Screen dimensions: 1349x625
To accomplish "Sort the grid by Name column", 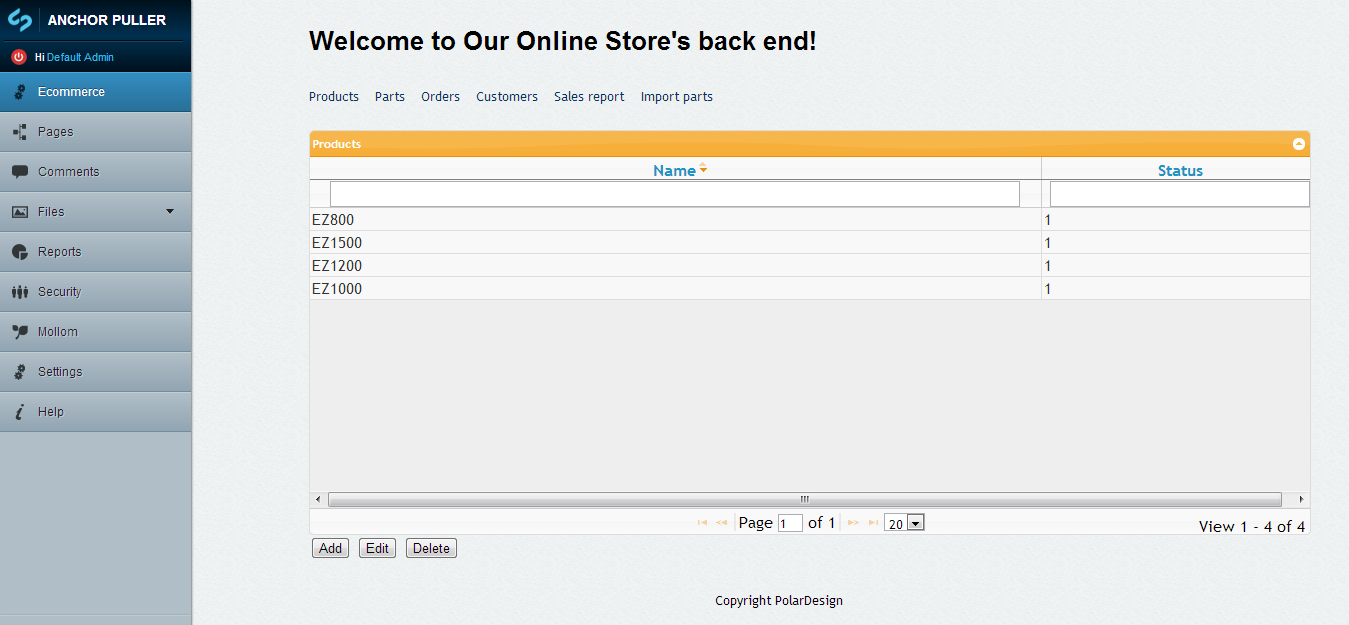I will (674, 170).
